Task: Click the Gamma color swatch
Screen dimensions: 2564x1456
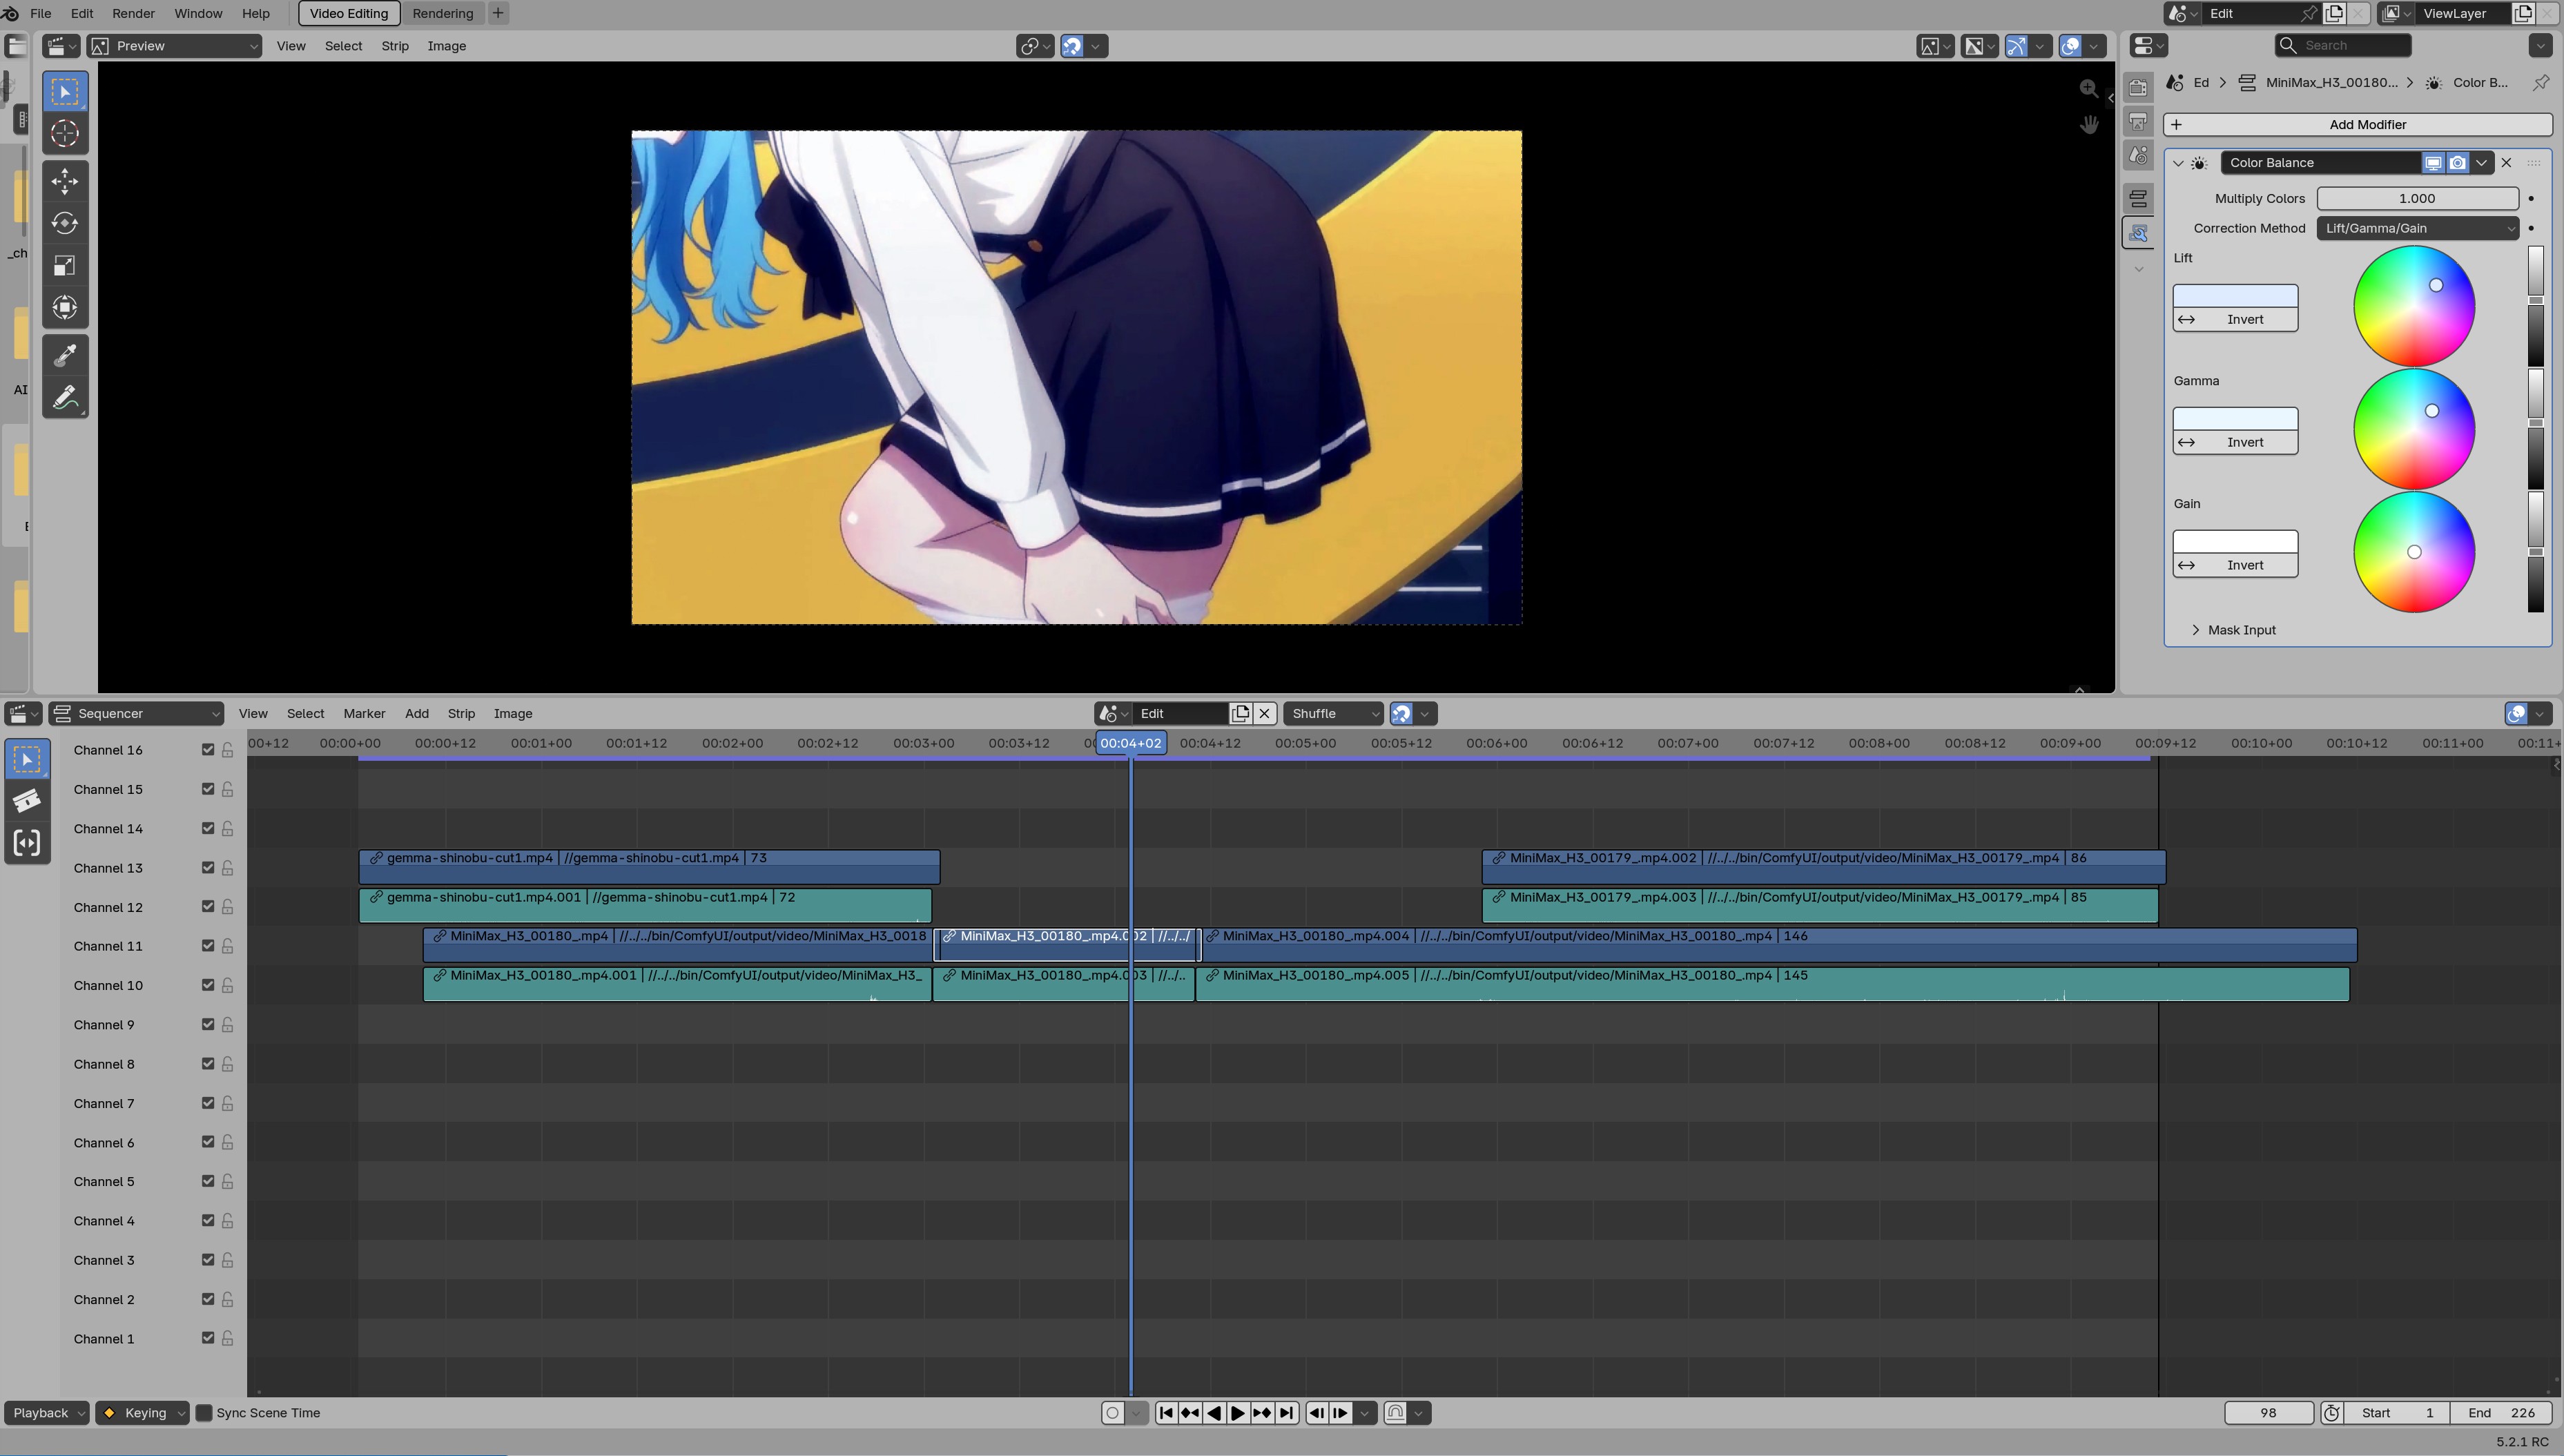Action: pyautogui.click(x=2235, y=419)
